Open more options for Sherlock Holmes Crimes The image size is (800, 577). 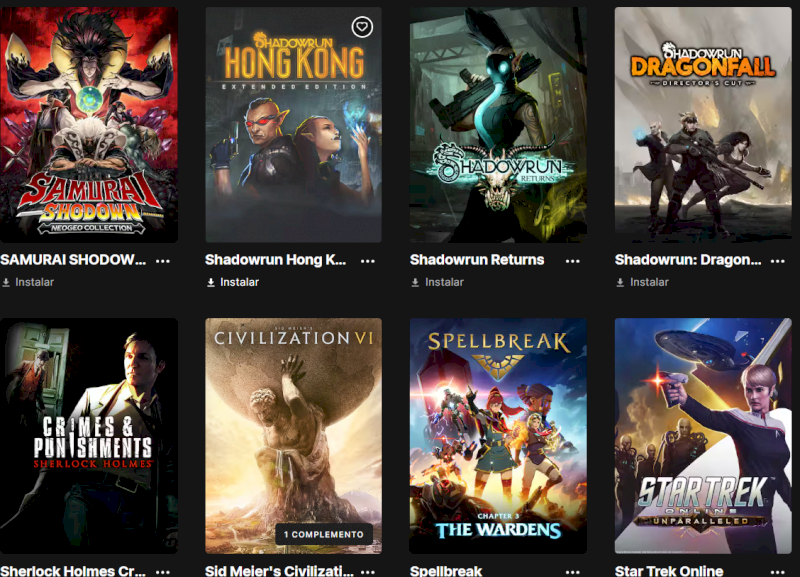pyautogui.click(x=163, y=572)
